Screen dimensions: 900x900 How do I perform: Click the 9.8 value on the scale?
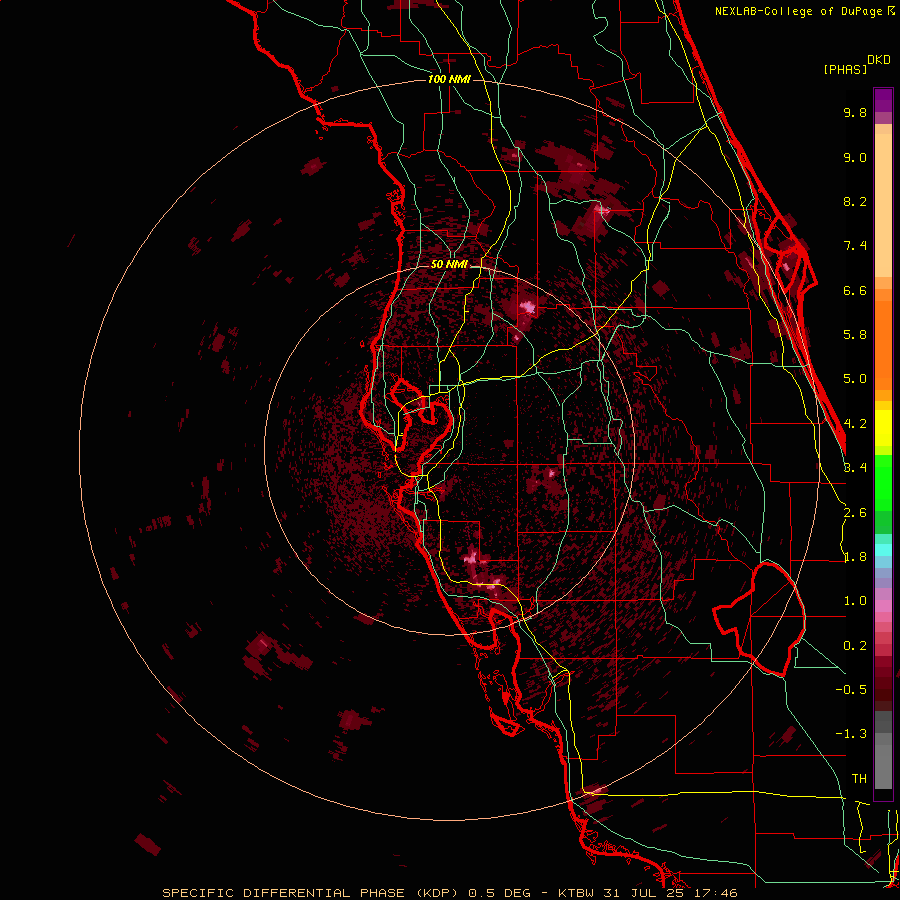coord(855,112)
